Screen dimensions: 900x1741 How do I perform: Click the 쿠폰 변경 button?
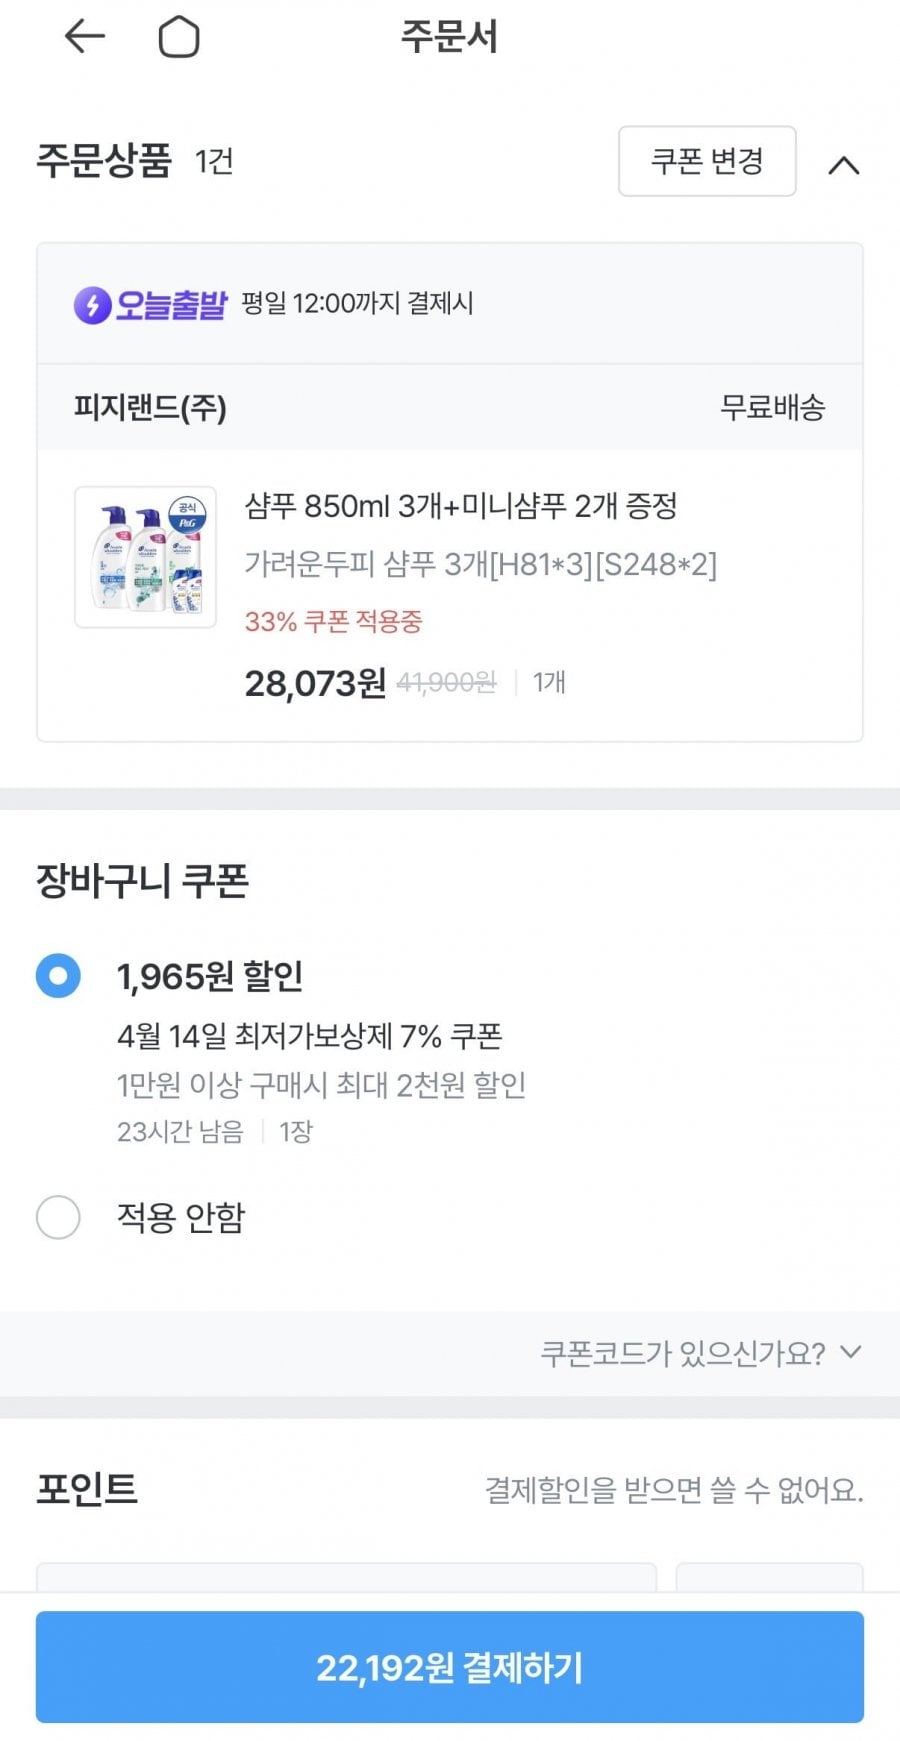coord(707,161)
